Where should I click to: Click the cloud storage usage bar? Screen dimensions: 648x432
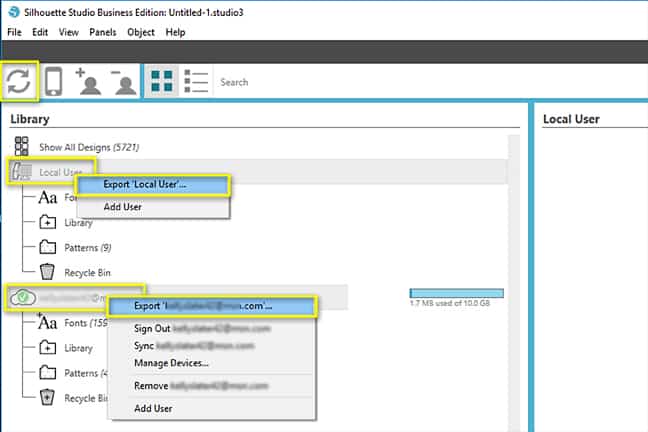456,293
